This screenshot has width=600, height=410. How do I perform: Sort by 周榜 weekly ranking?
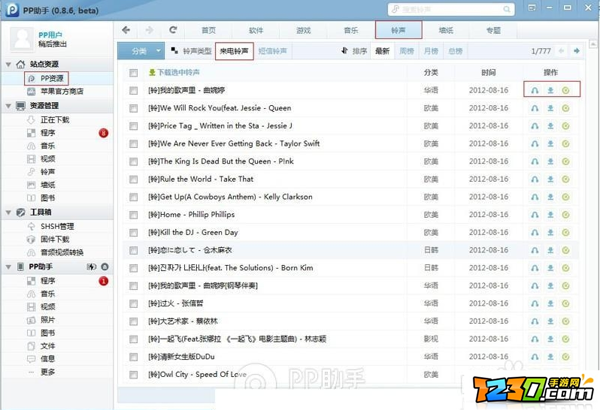406,51
